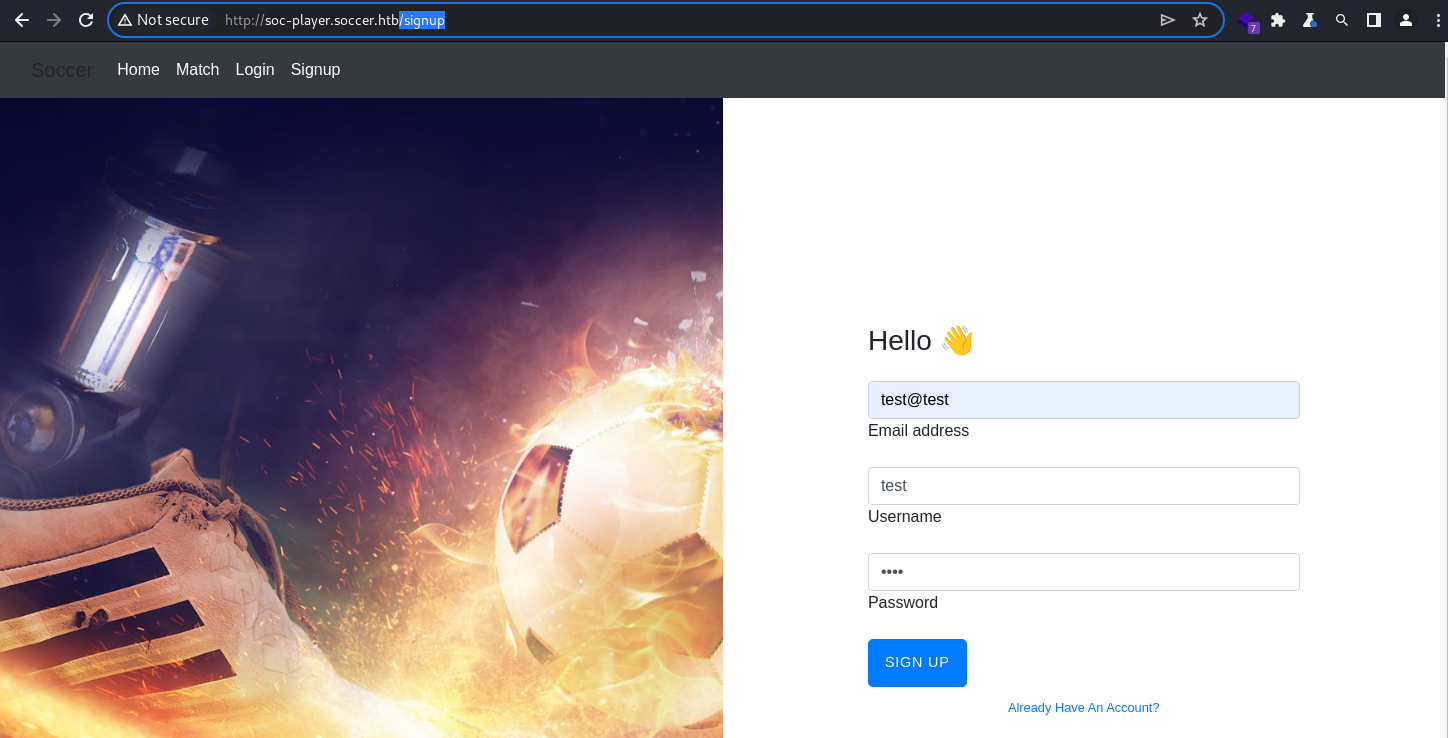This screenshot has width=1448, height=738.
Task: Select the Password field
Action: point(1084,572)
